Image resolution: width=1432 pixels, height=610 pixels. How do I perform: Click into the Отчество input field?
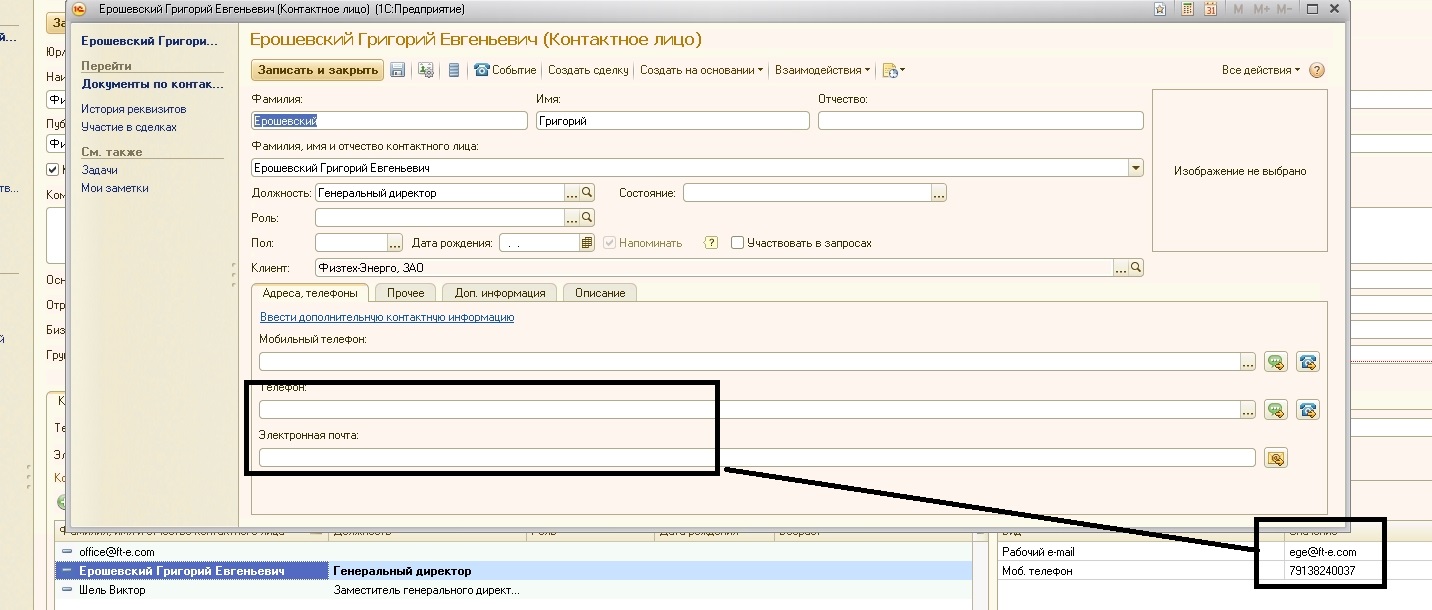(x=980, y=121)
